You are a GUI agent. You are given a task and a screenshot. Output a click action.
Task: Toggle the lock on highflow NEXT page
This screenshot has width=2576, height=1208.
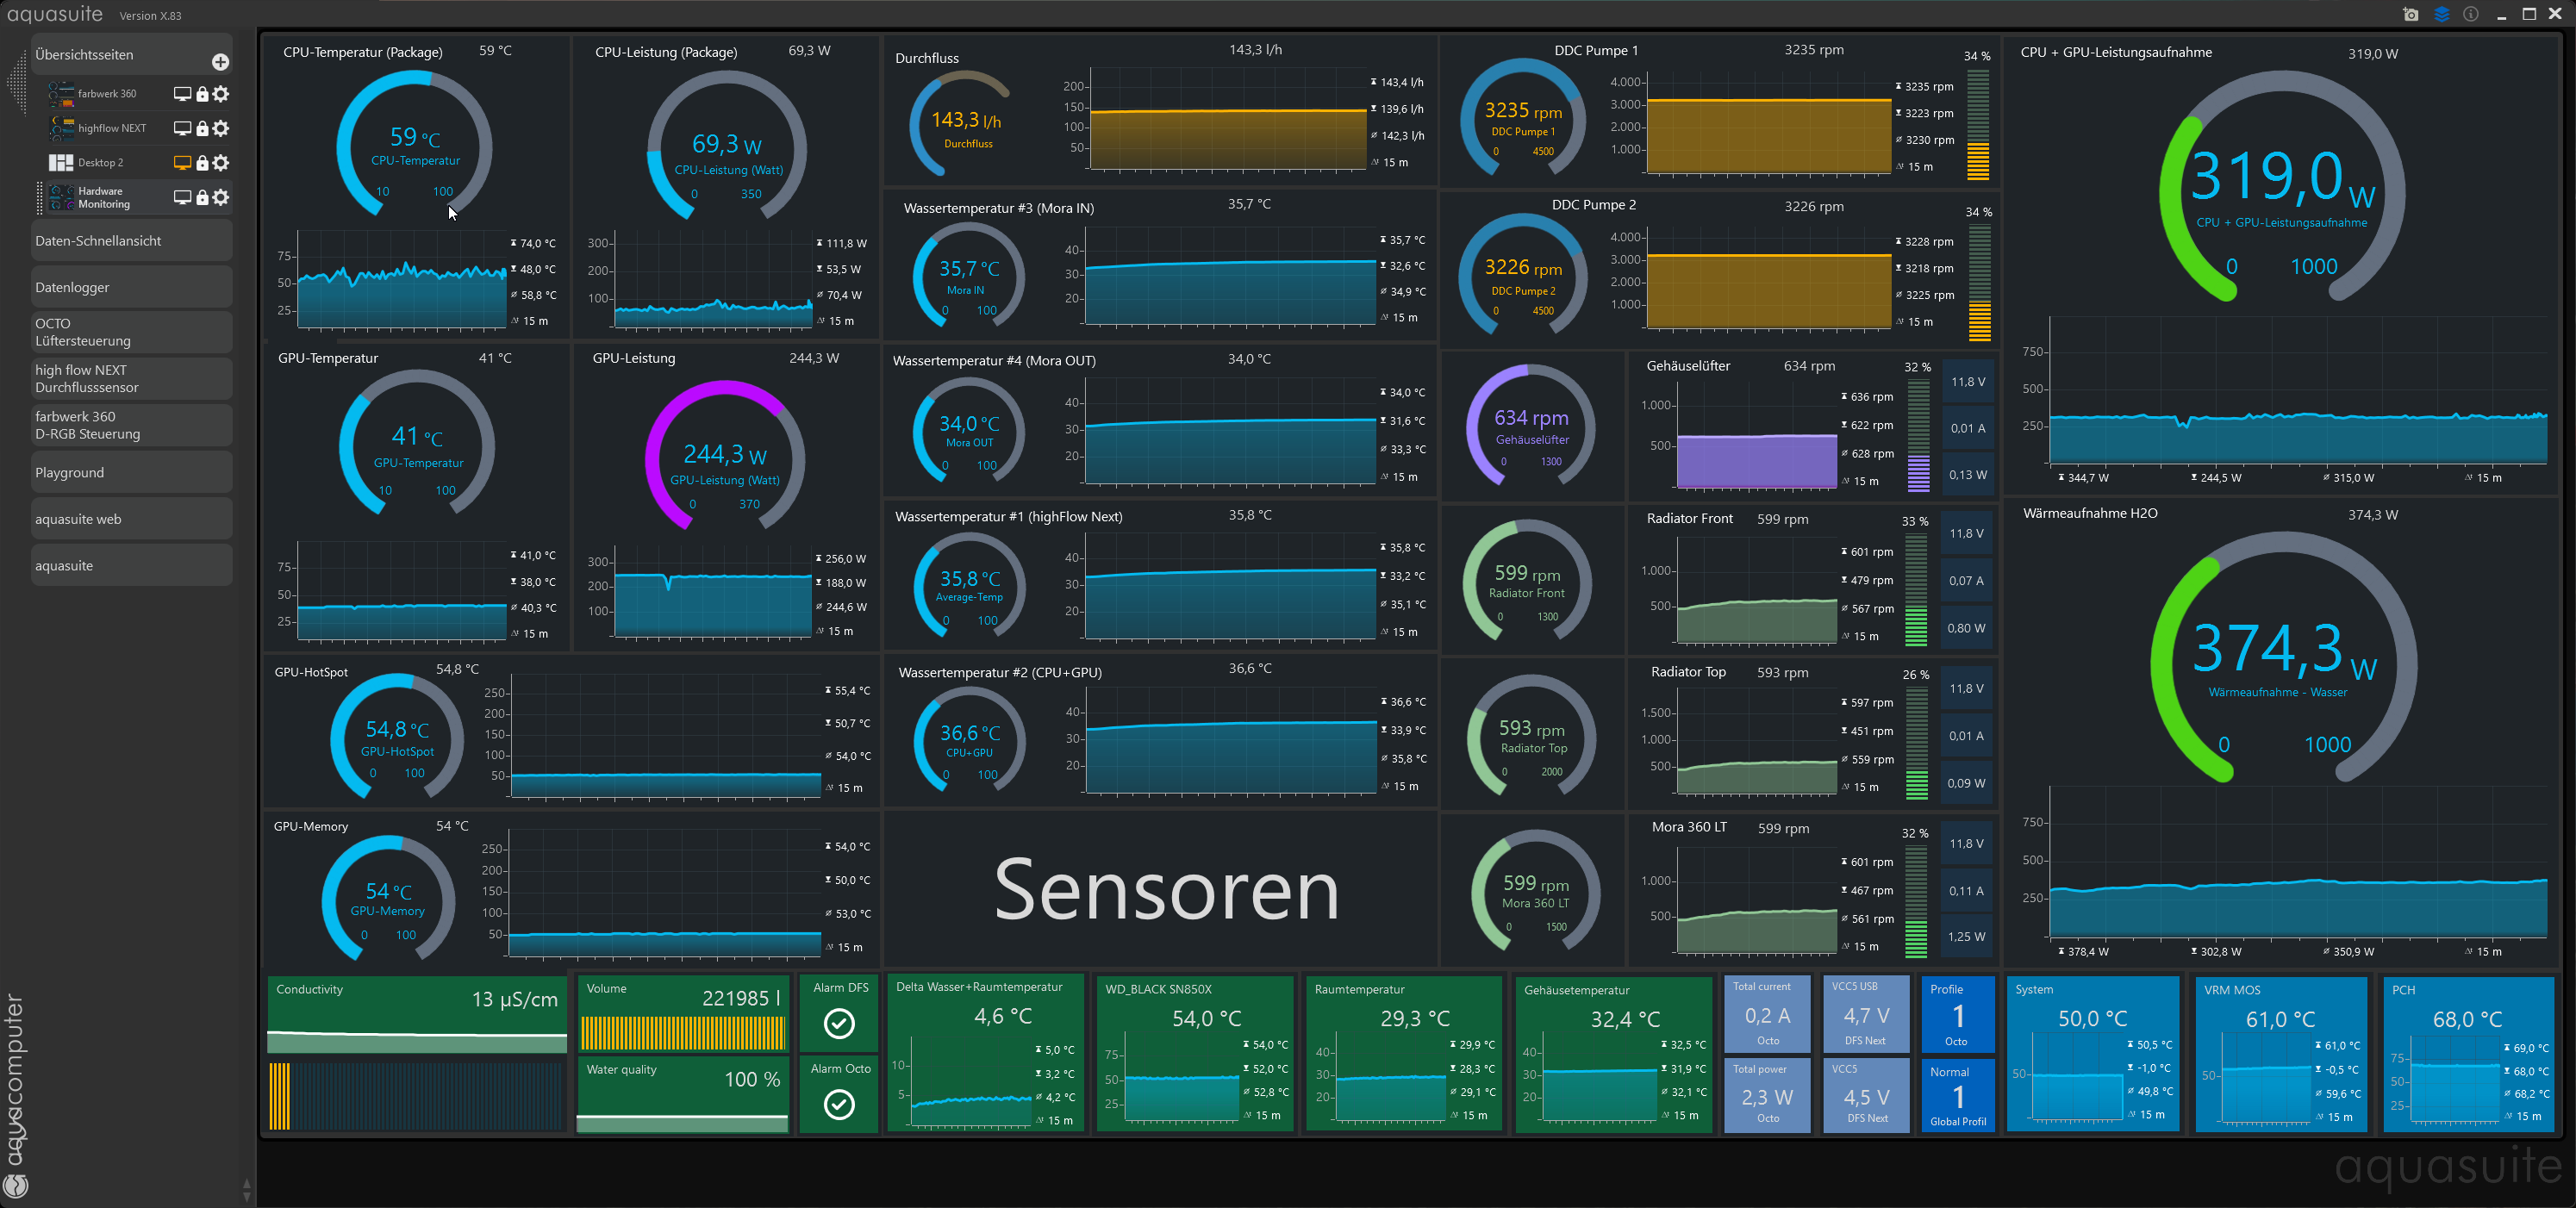(202, 128)
